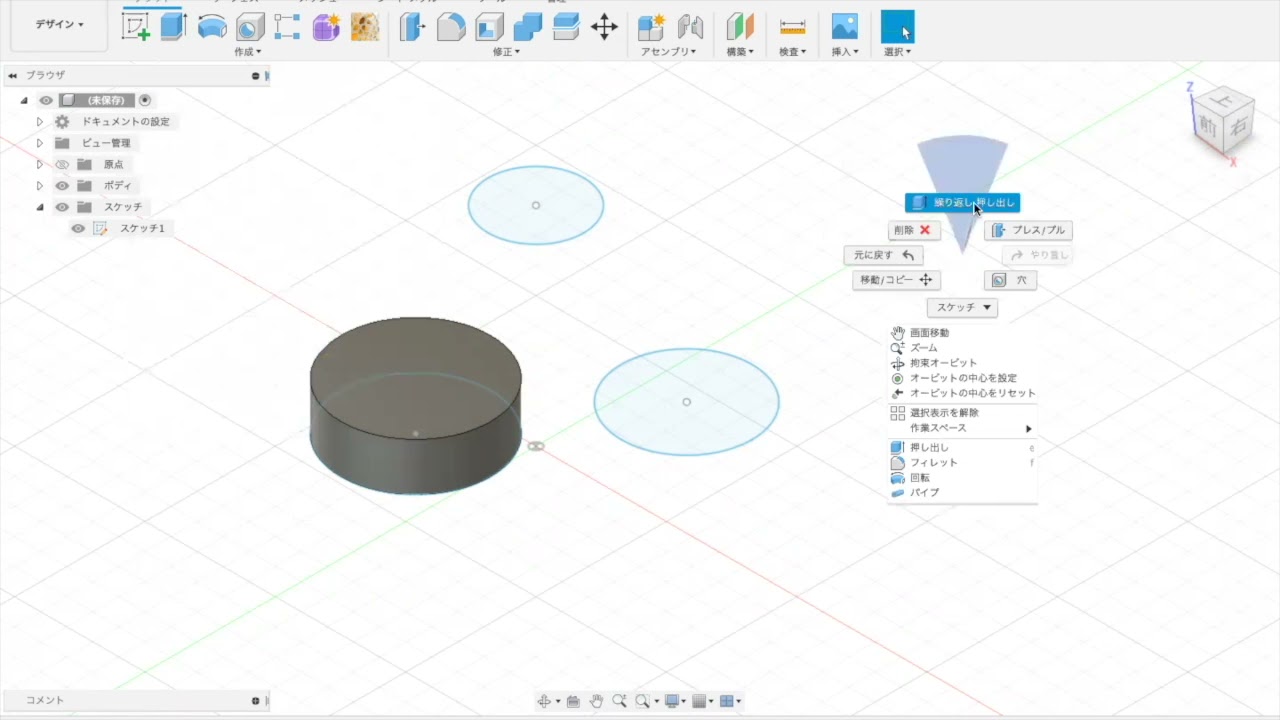Select オービットの中心を設定 from context menu
Image resolution: width=1280 pixels, height=720 pixels.
tap(962, 378)
